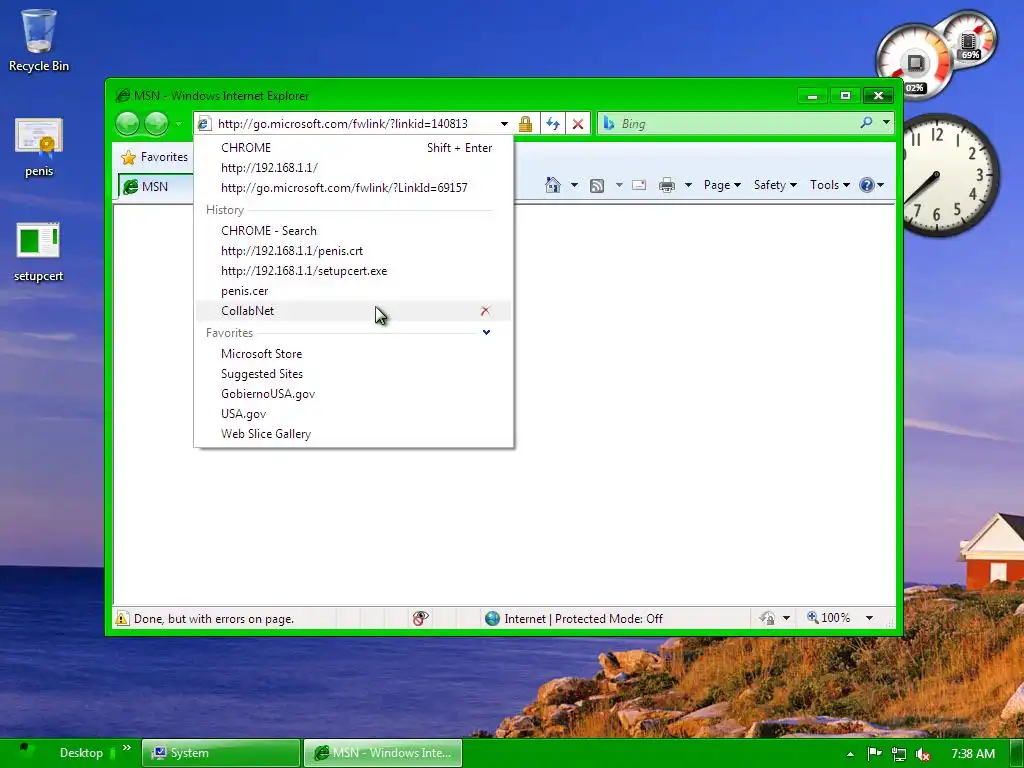
Task: Open the Safety menu
Action: click(775, 185)
